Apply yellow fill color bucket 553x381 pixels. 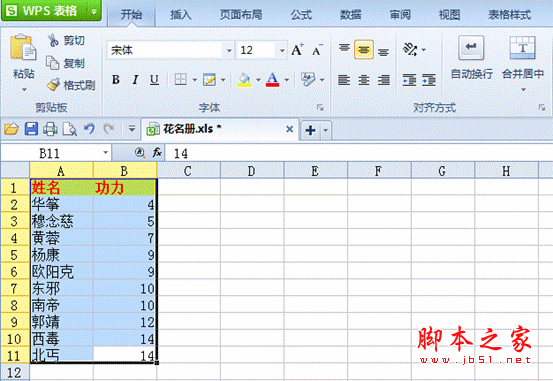pyautogui.click(x=245, y=80)
